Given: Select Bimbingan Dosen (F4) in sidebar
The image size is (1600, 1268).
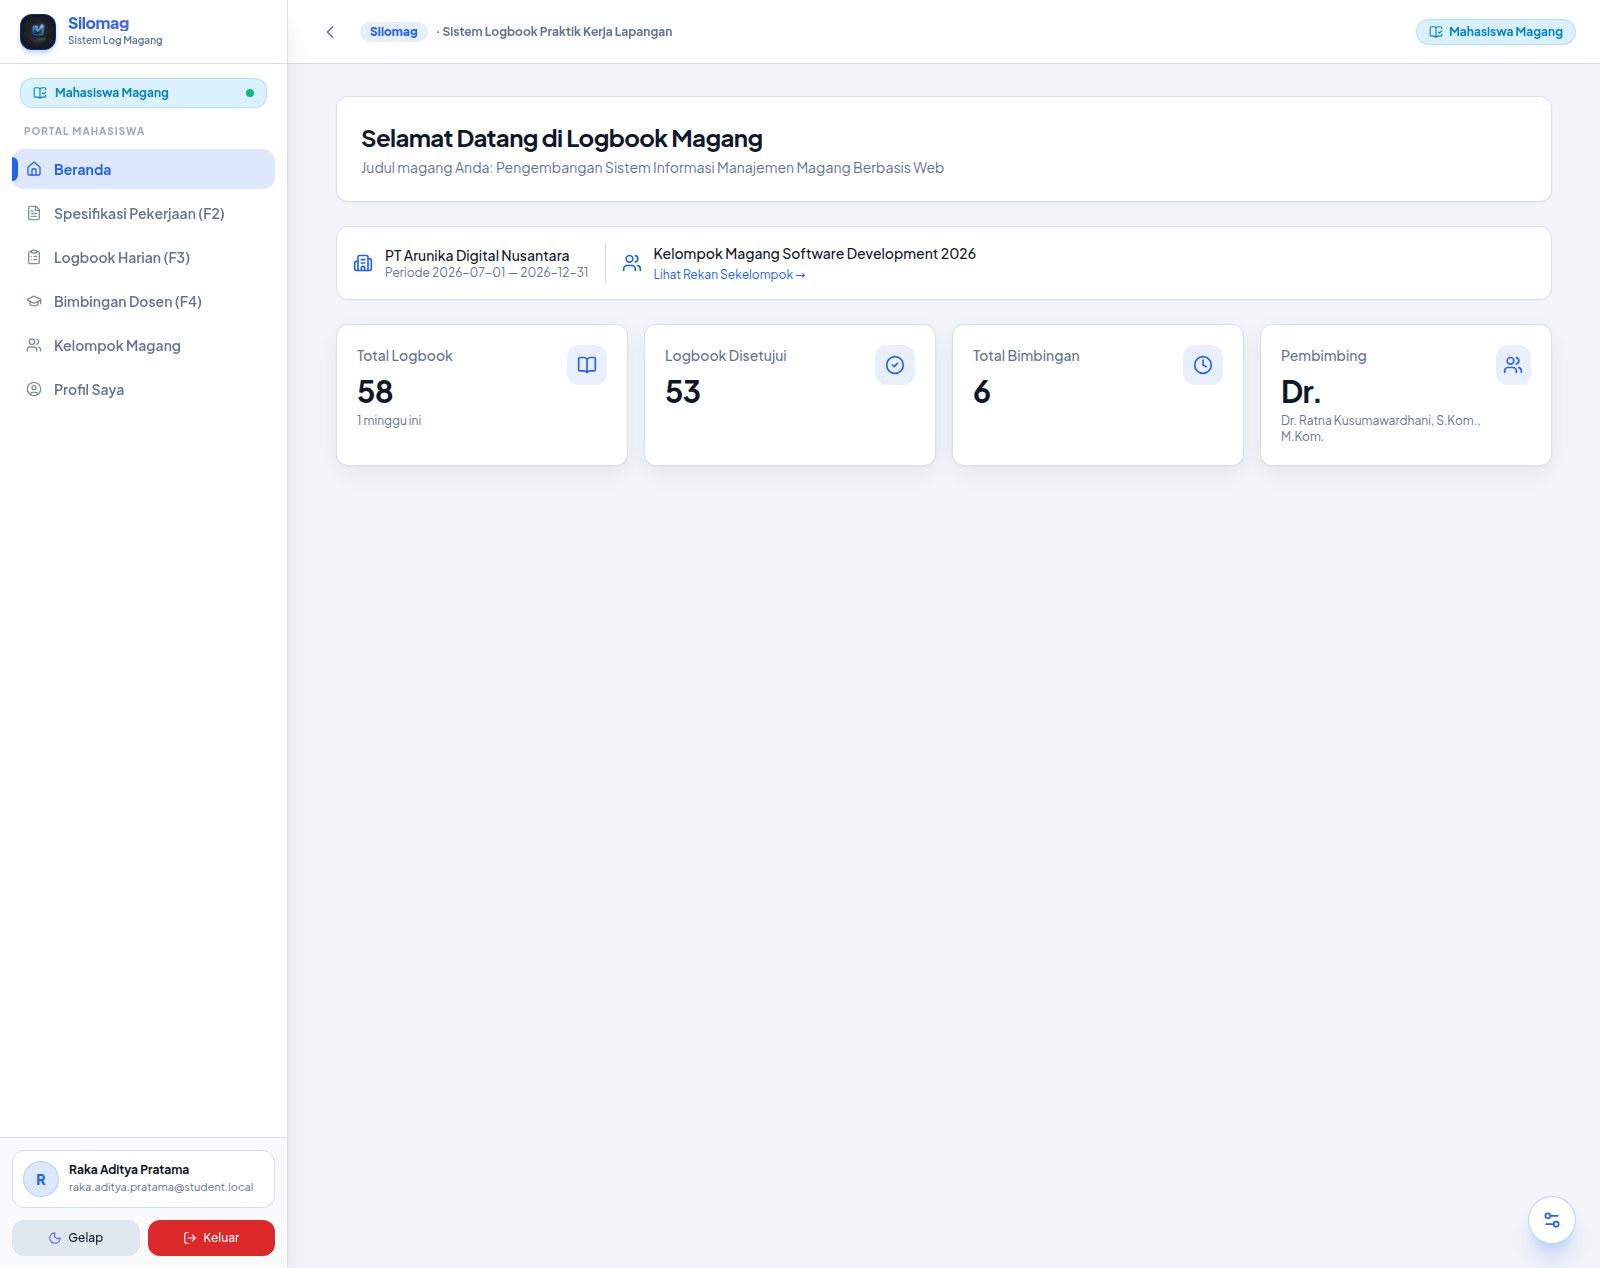Looking at the screenshot, I should point(144,301).
